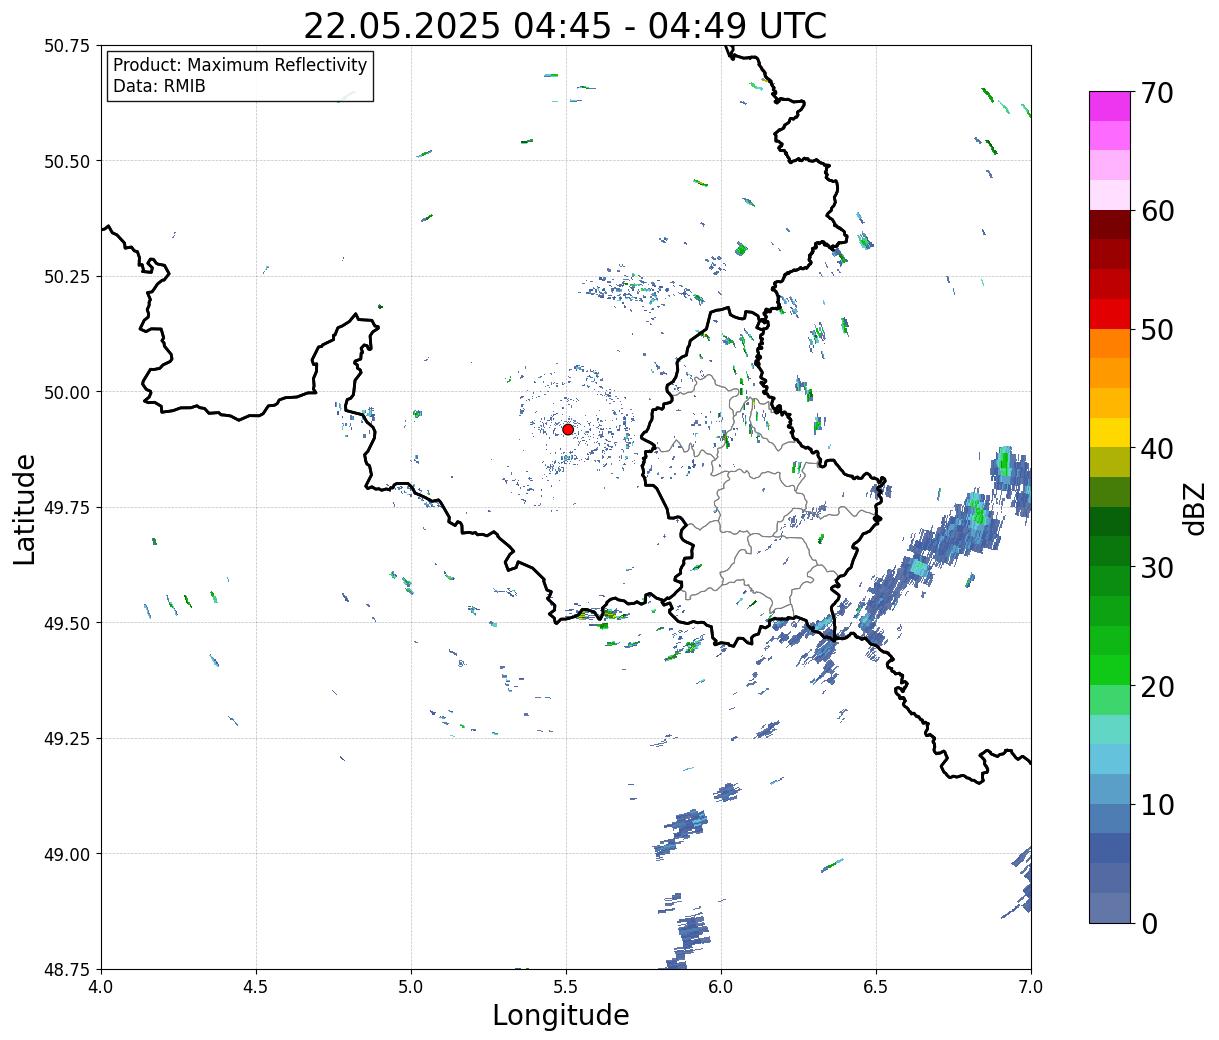
Task: Click the Longitude axis label
Action: tap(561, 1015)
